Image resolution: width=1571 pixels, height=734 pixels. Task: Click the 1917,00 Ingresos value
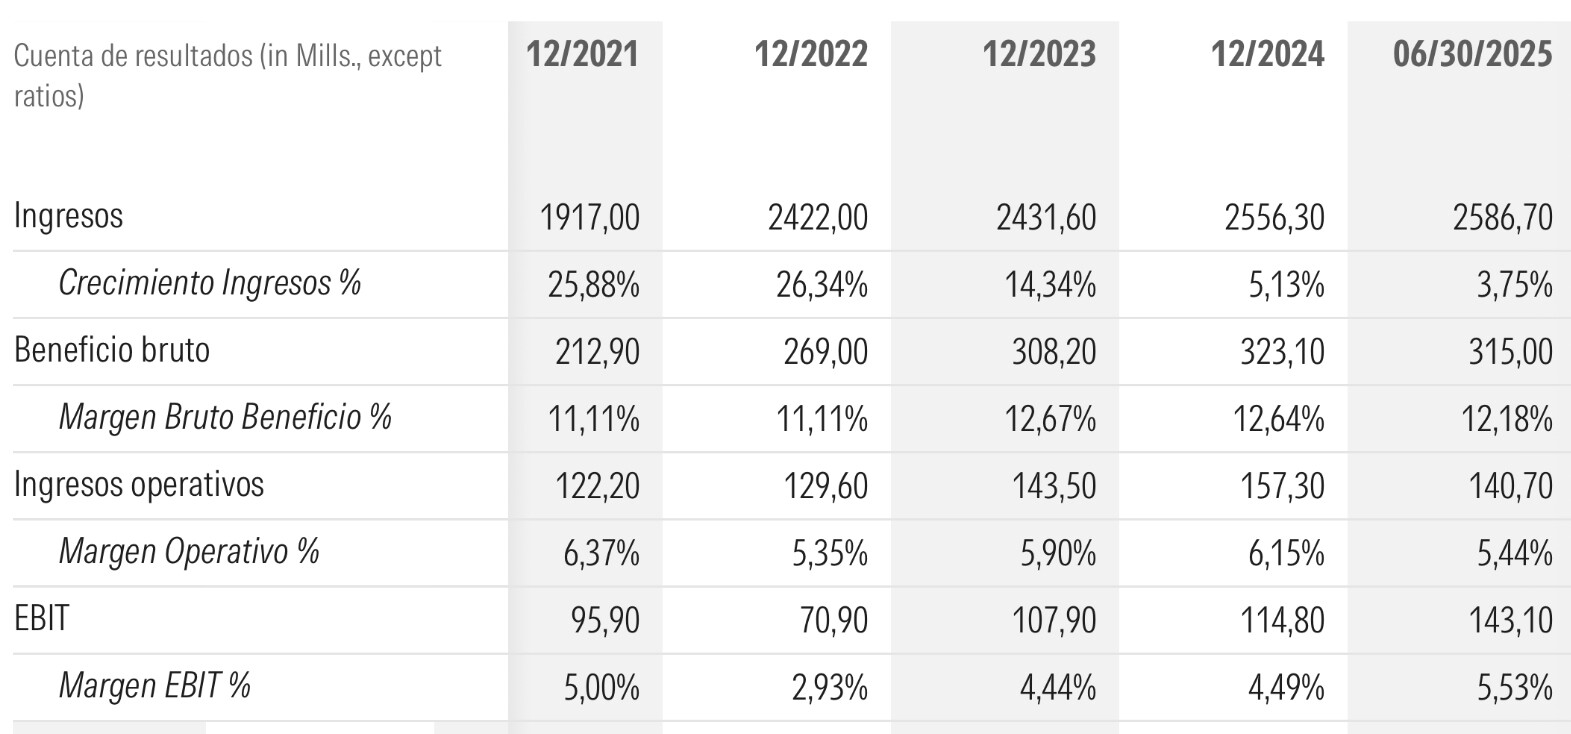click(x=589, y=217)
